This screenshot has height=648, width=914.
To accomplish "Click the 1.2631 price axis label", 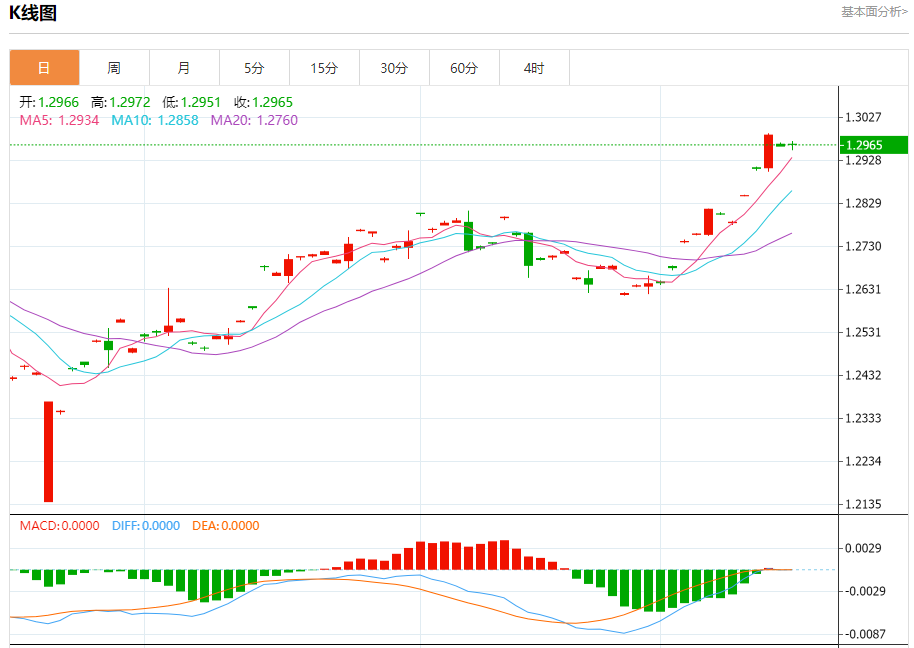I will click(x=863, y=290).
